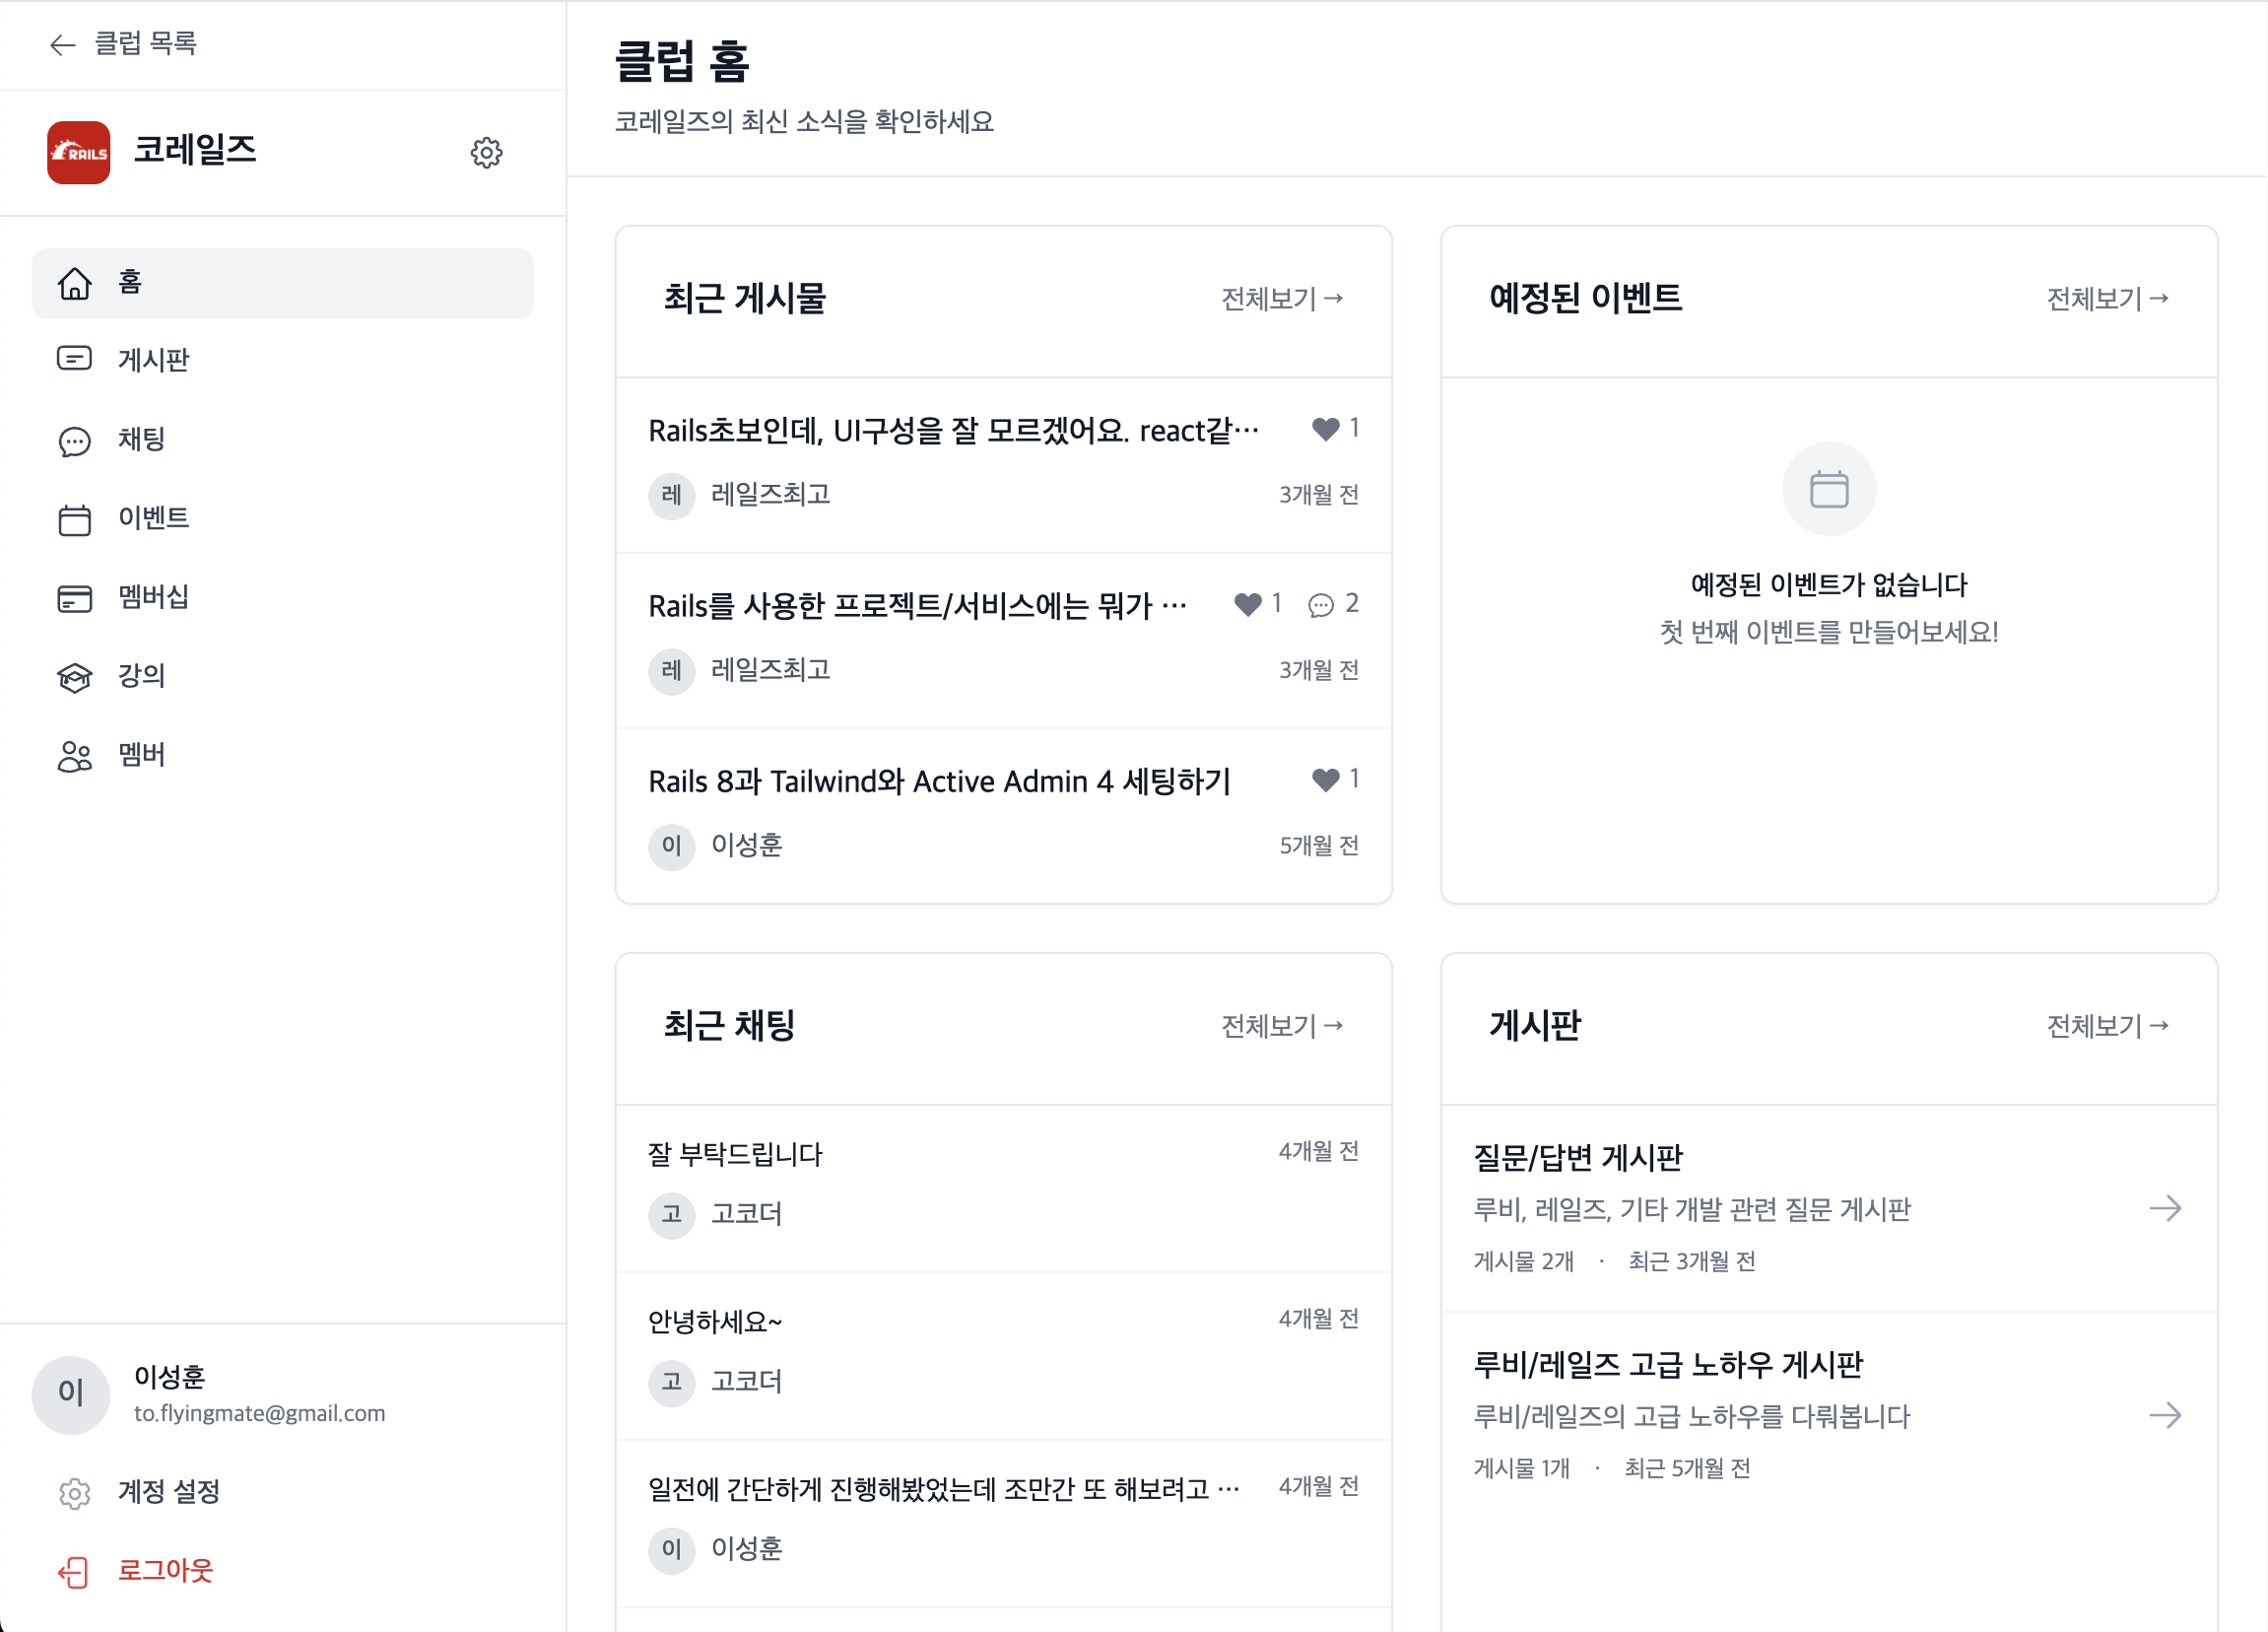View all scheduled events via 전체보기
The image size is (2268, 1632).
[2107, 299]
